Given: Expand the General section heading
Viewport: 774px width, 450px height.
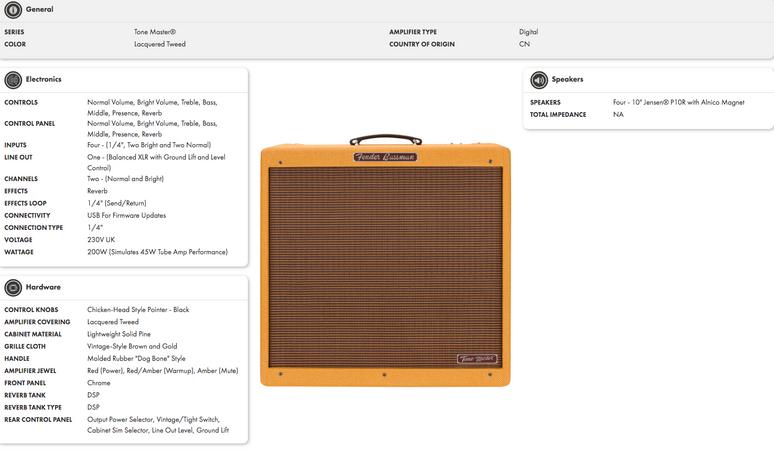Looking at the screenshot, I should coord(40,9).
